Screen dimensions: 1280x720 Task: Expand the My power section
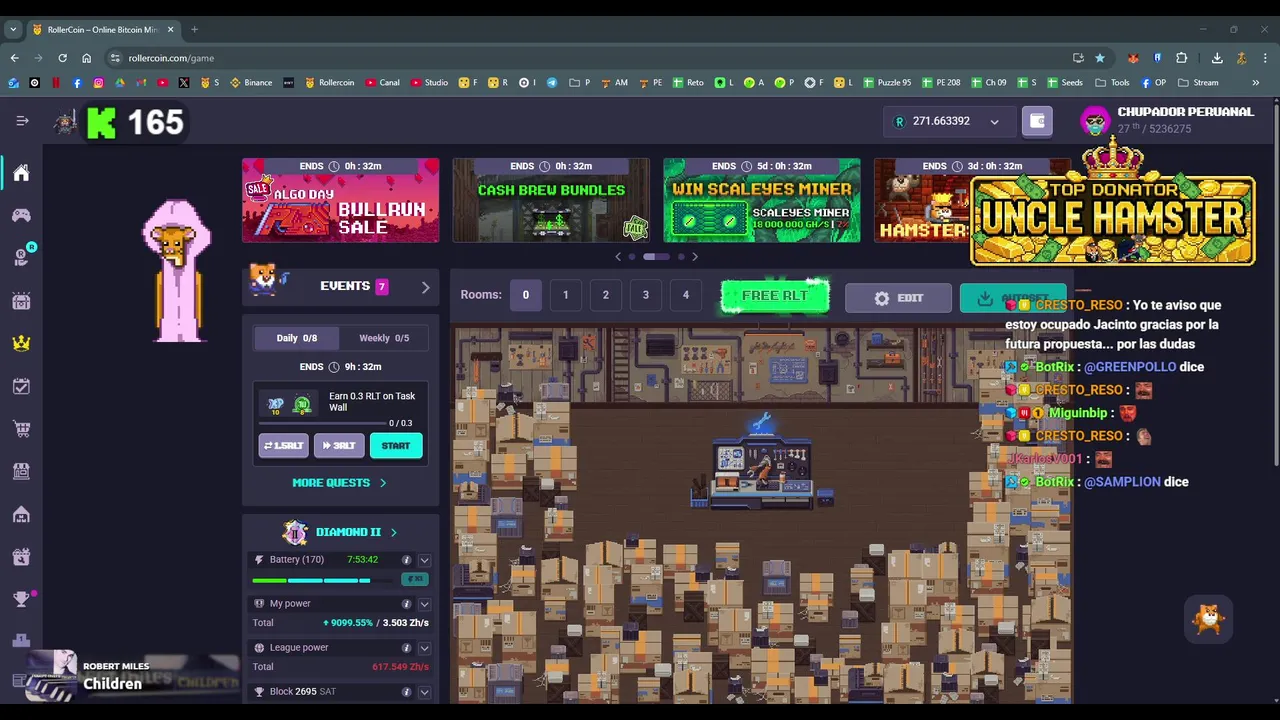pyautogui.click(x=424, y=604)
